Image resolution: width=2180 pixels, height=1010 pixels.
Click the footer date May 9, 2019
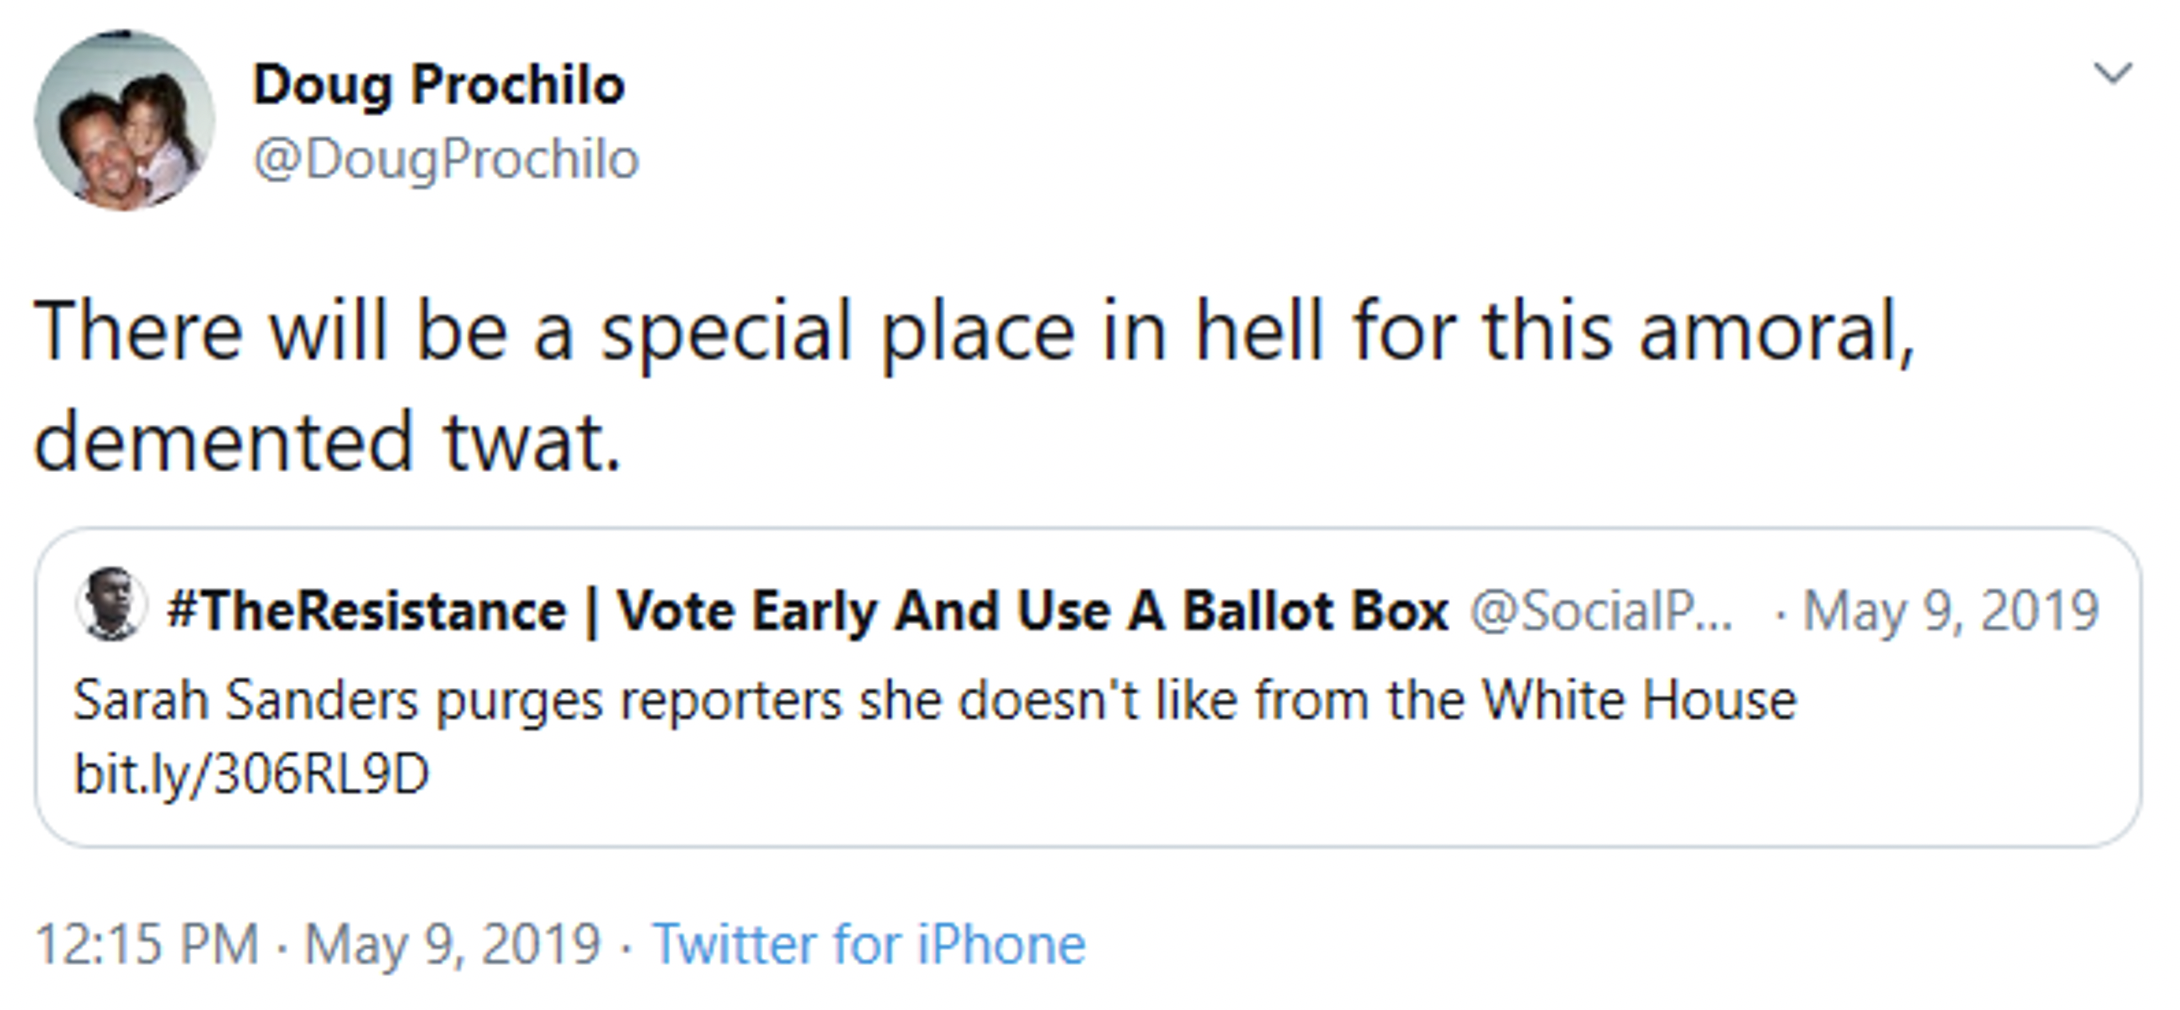coord(452,944)
